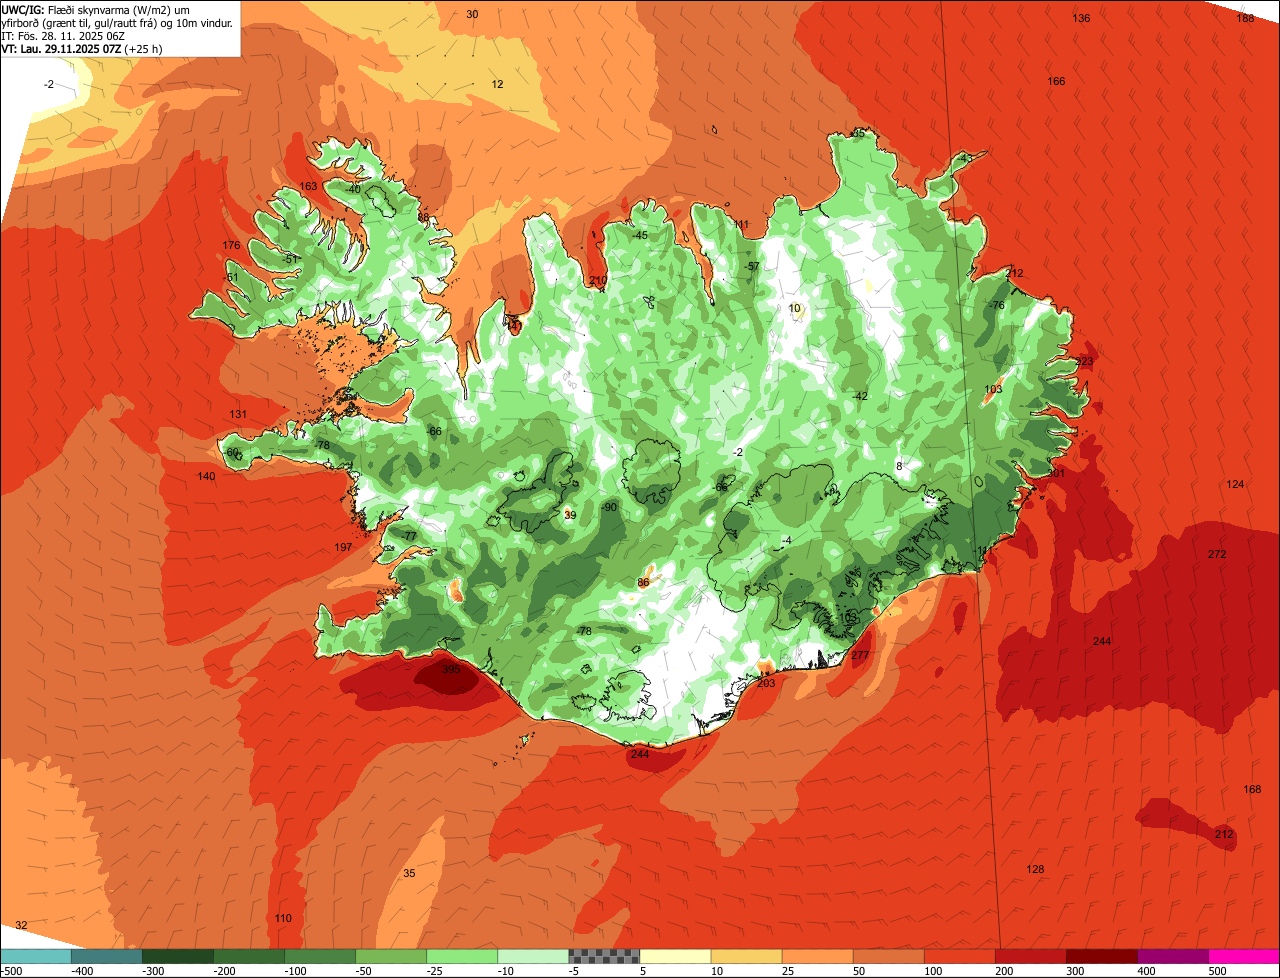
Task: Click the -77 value in southwest Iceland
Action: pos(408,536)
